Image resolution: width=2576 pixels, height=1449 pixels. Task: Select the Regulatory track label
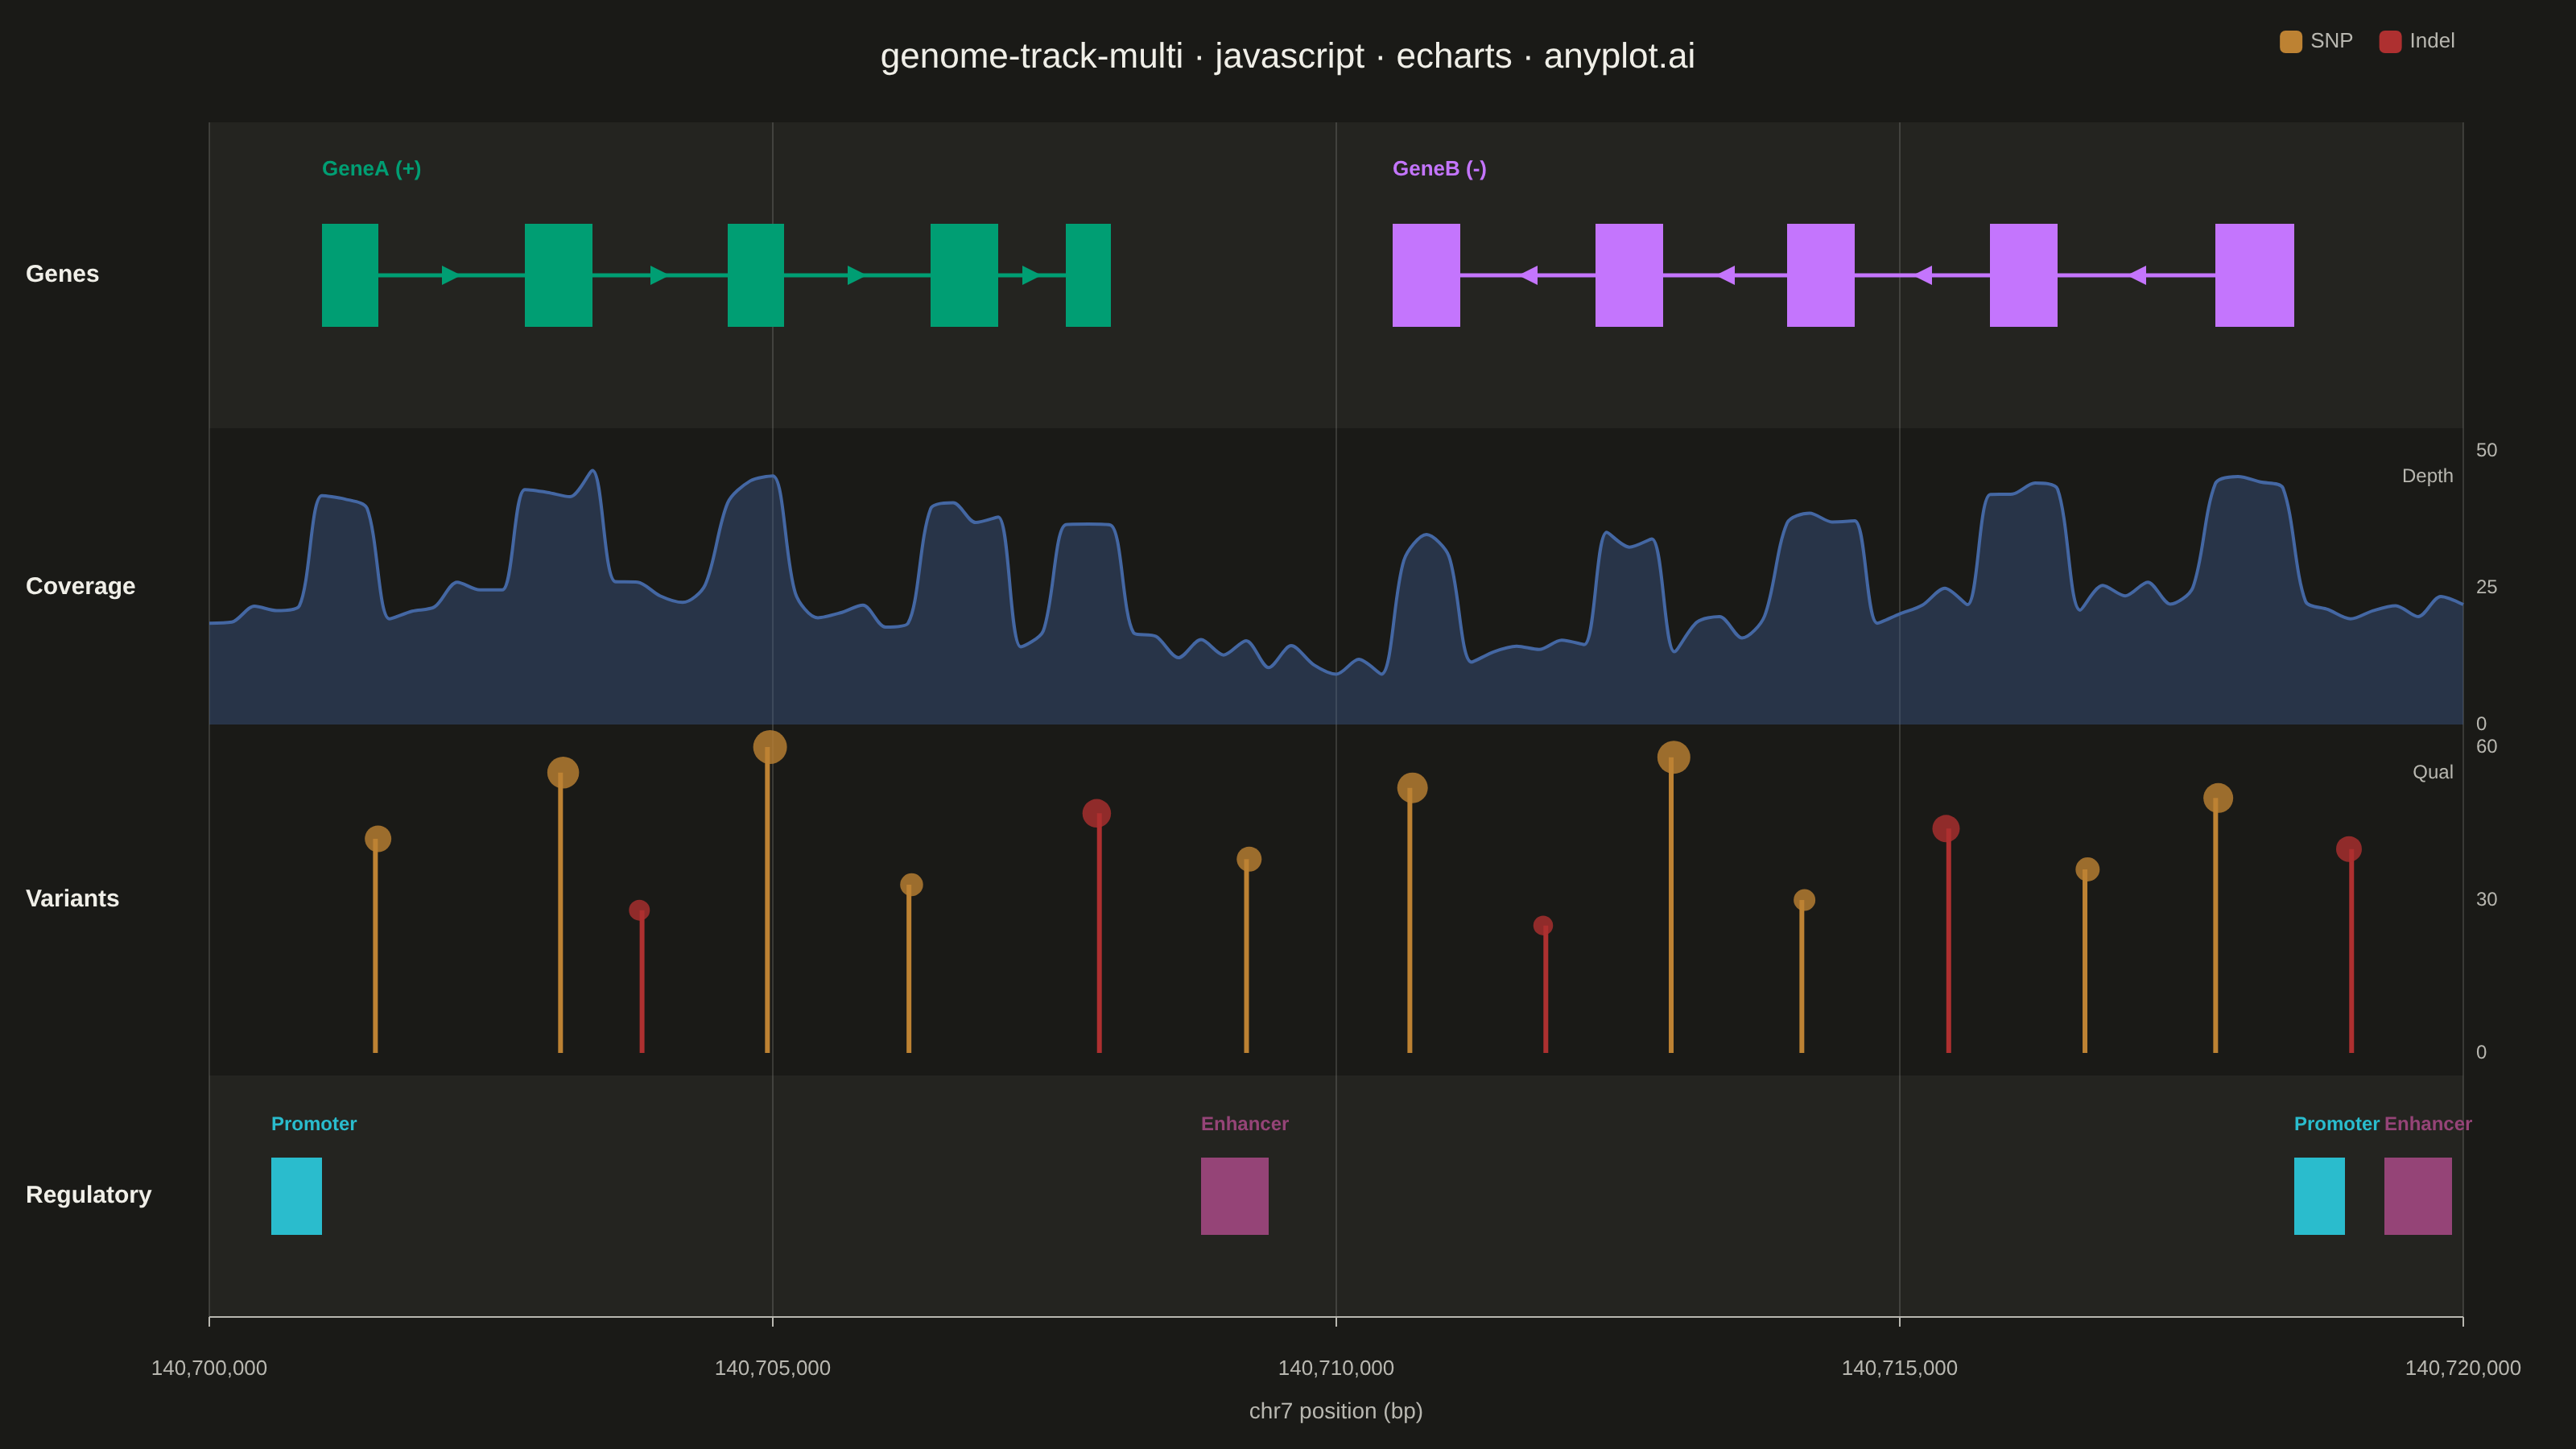pyautogui.click(x=88, y=1194)
